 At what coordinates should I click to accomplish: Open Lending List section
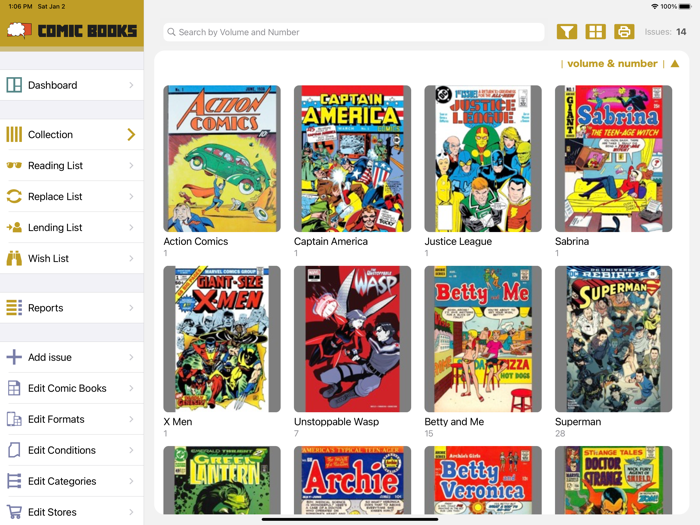[x=72, y=227]
